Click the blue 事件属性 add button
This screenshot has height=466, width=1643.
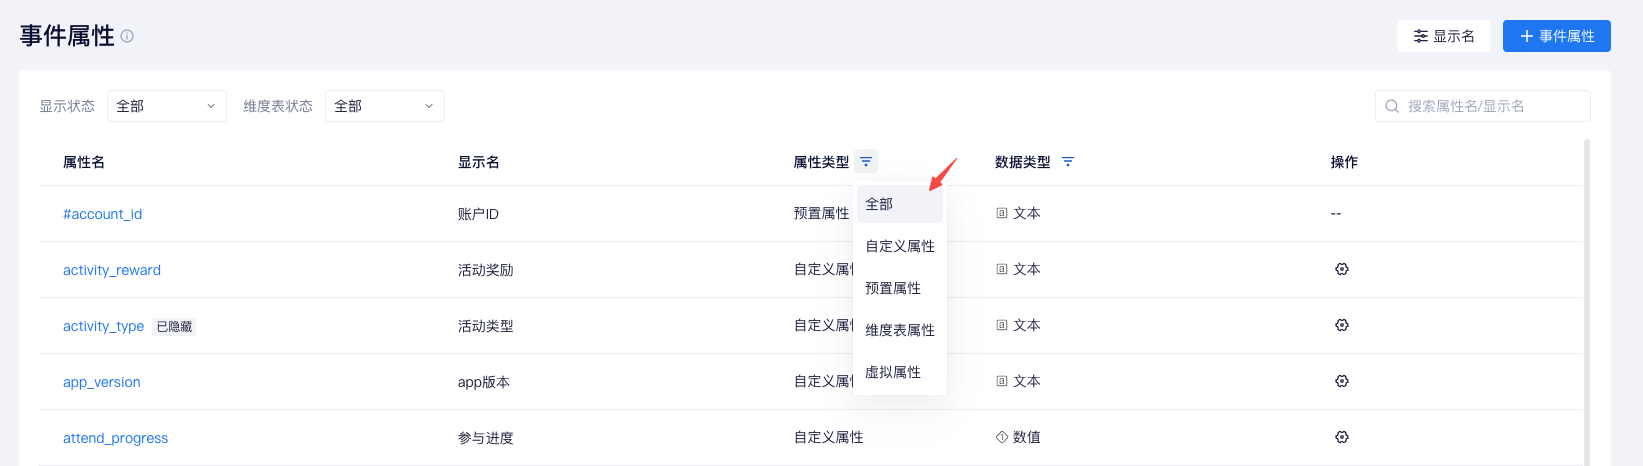pyautogui.click(x=1557, y=36)
